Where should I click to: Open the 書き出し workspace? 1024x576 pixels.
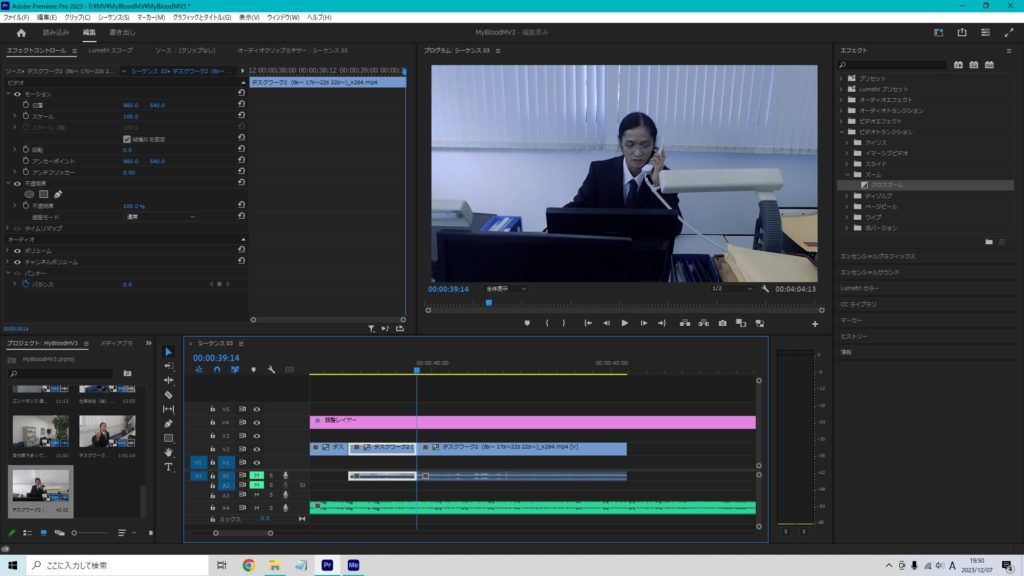[122, 32]
